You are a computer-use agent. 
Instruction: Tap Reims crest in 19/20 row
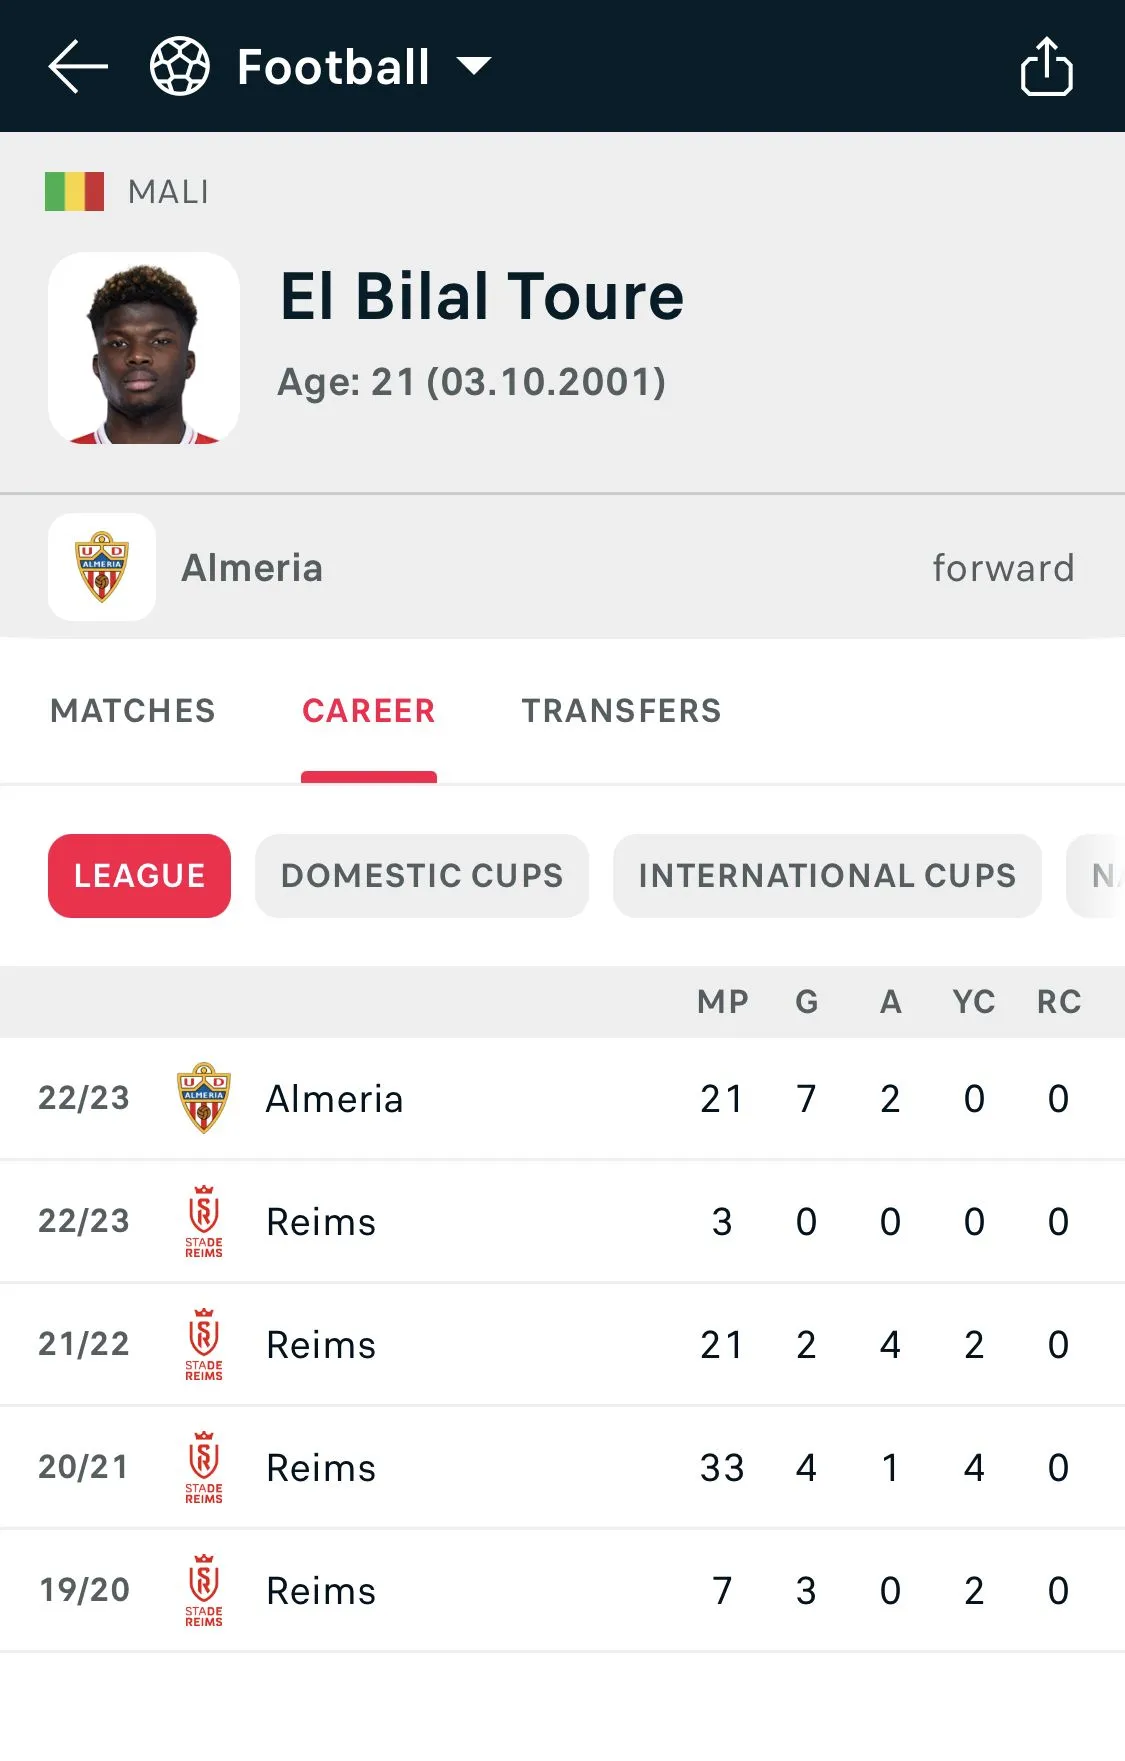point(204,1590)
